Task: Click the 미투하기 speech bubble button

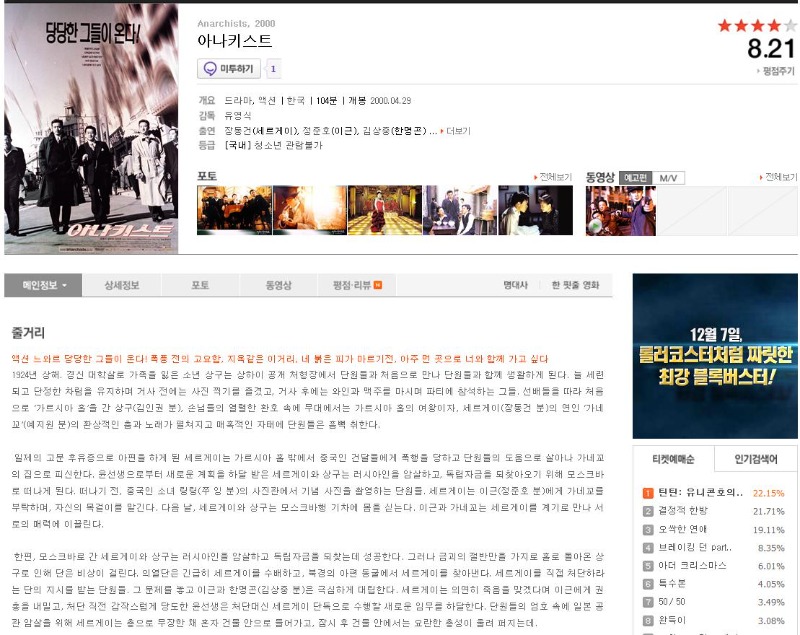Action: [229, 69]
